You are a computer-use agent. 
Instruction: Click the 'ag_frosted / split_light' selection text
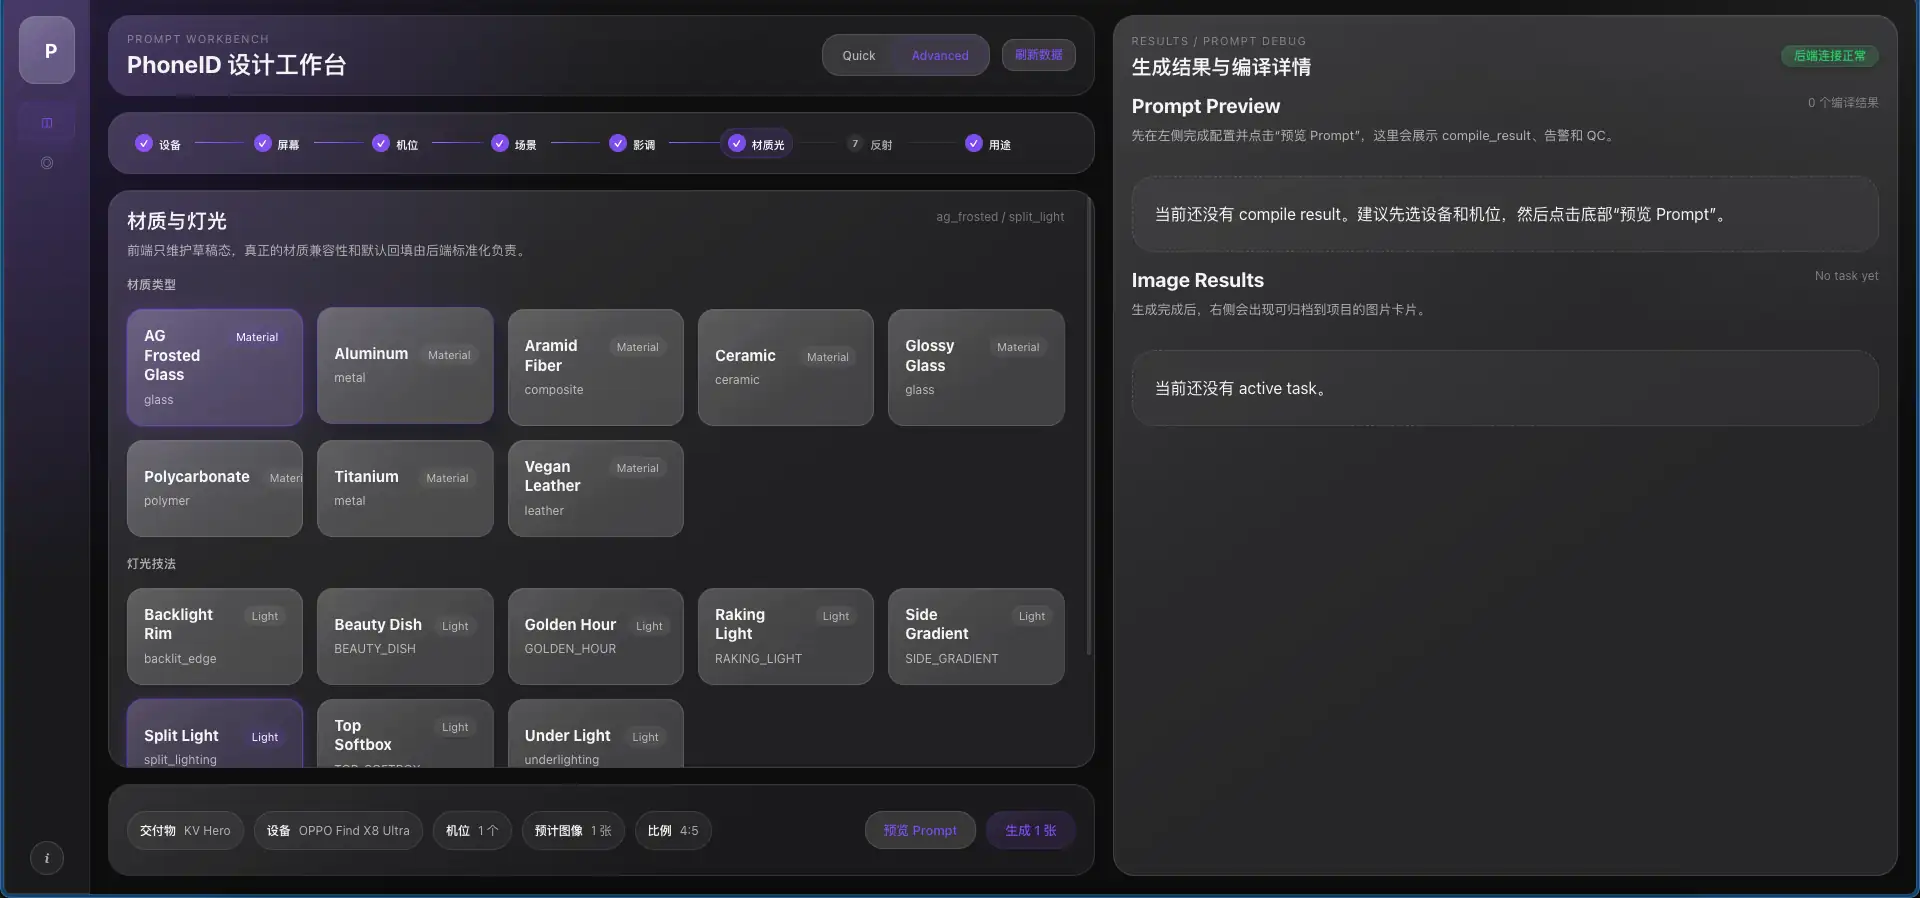tap(1000, 217)
